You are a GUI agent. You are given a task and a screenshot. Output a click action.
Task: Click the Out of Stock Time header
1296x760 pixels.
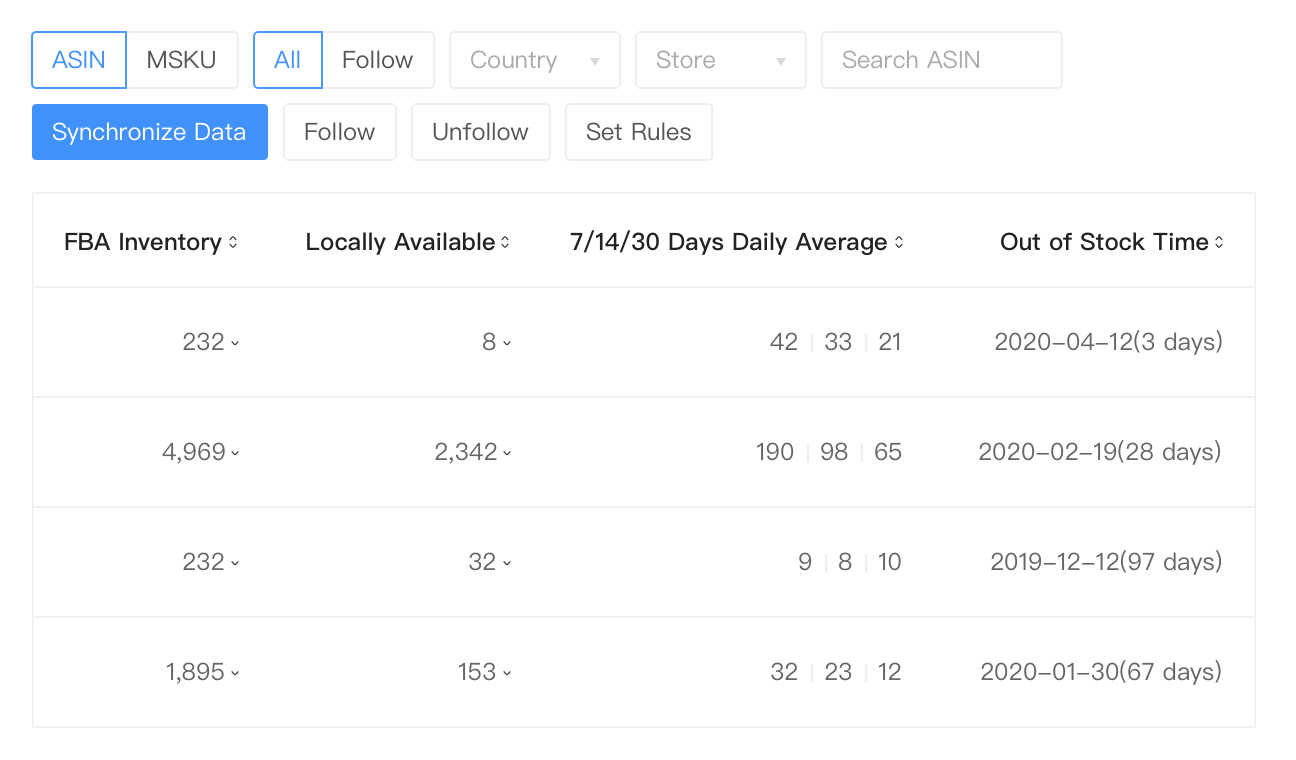point(1104,242)
